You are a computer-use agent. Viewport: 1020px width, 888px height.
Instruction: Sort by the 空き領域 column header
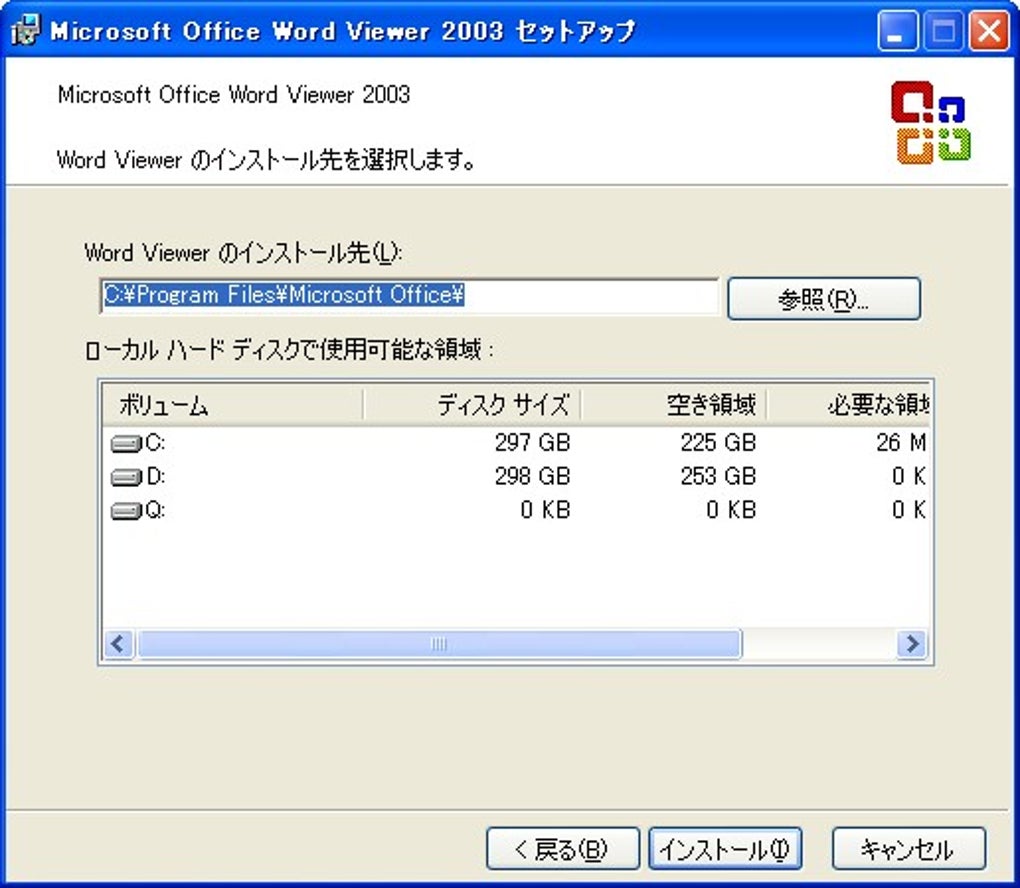[673, 405]
